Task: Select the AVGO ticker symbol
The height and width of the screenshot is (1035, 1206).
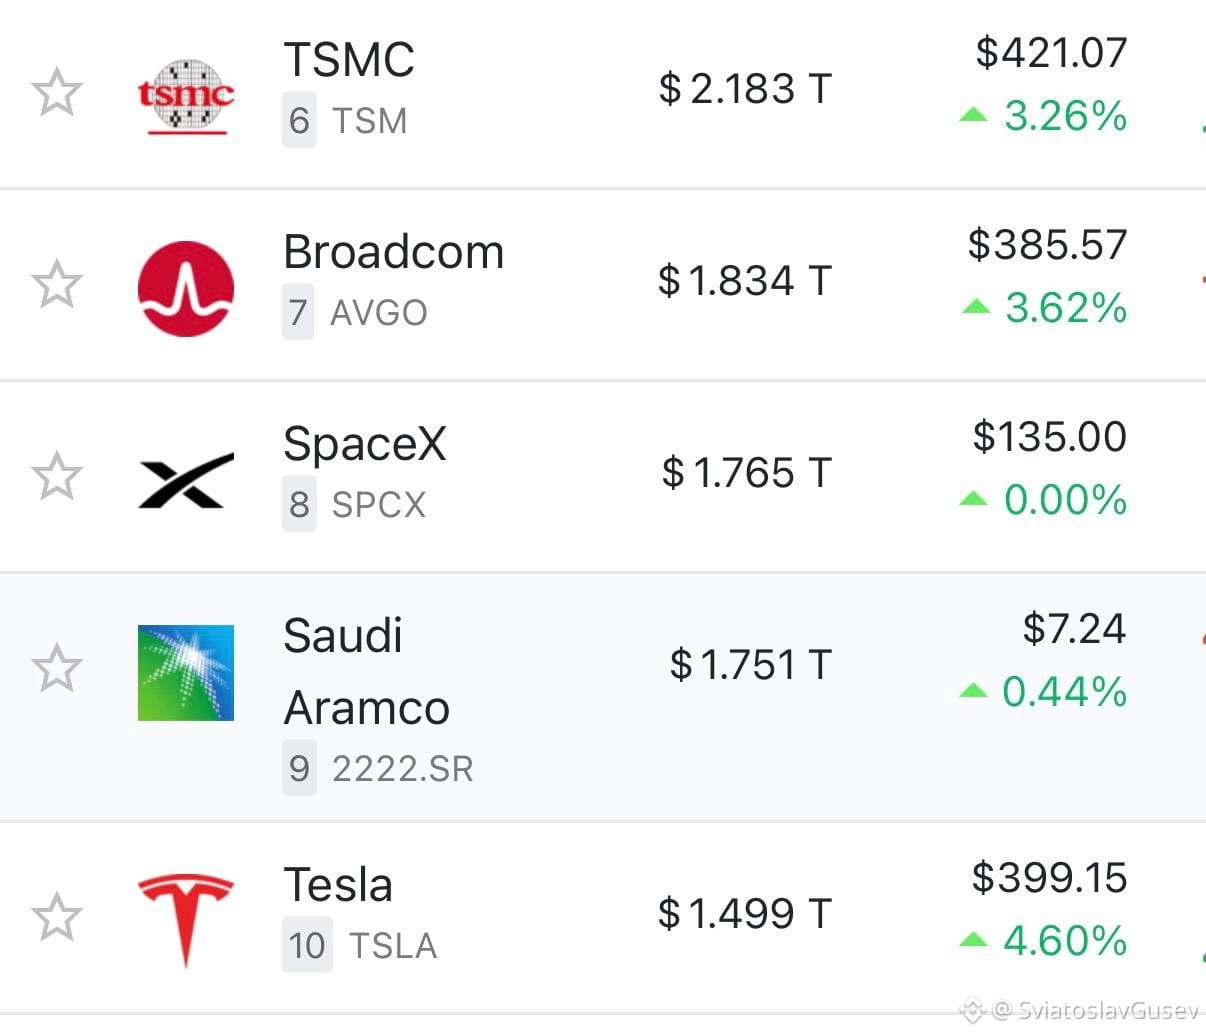Action: [x=379, y=313]
